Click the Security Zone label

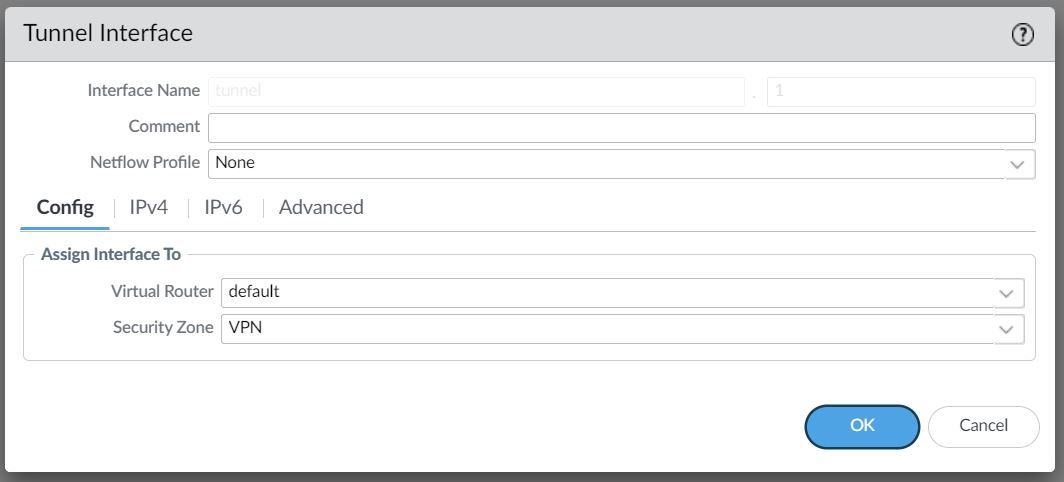pos(163,327)
